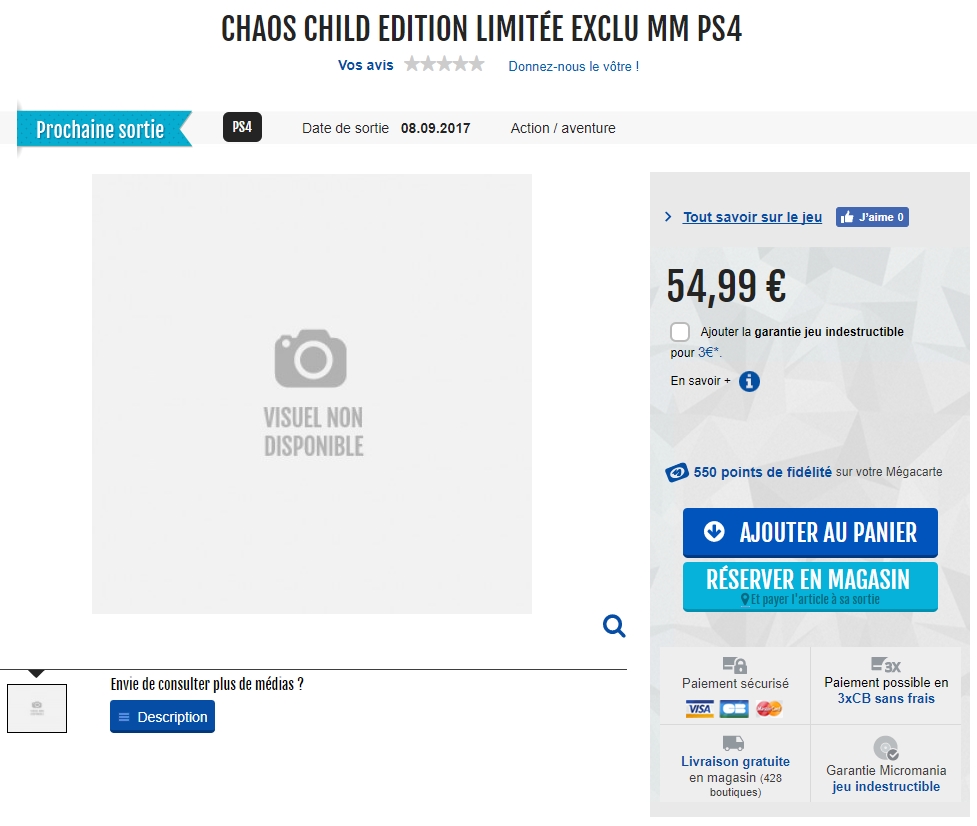Click the 3x payment card icon
The image size is (977, 826).
885,664
